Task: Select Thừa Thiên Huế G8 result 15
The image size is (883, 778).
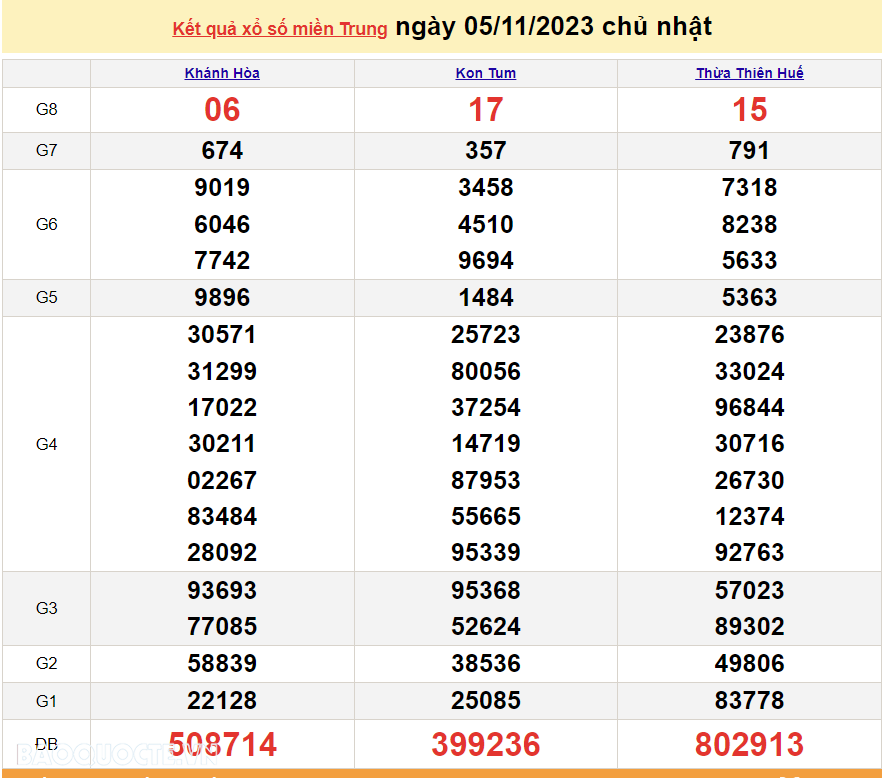Action: (x=749, y=110)
